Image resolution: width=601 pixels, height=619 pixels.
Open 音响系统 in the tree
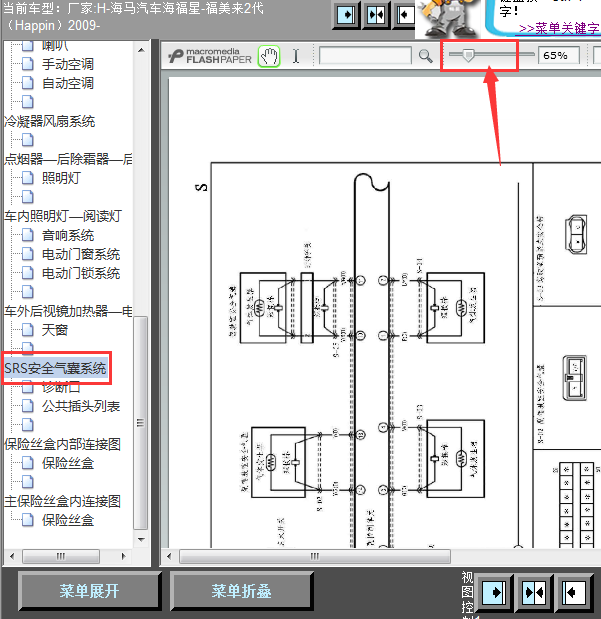[x=68, y=235]
